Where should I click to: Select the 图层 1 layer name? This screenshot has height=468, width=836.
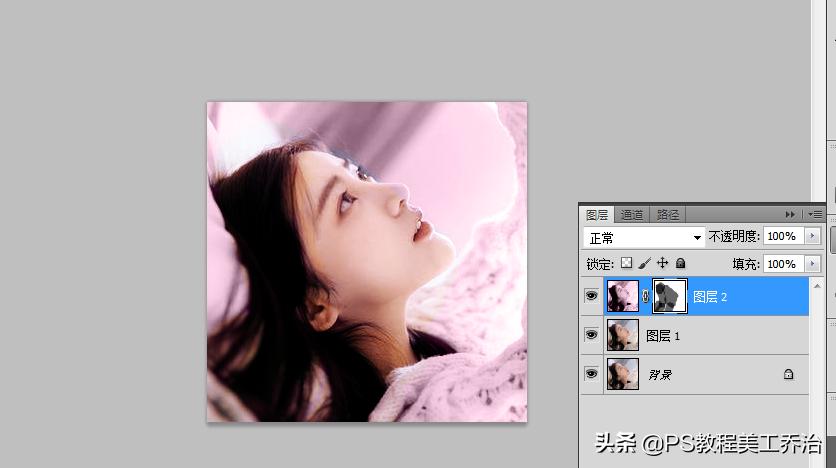[663, 336]
